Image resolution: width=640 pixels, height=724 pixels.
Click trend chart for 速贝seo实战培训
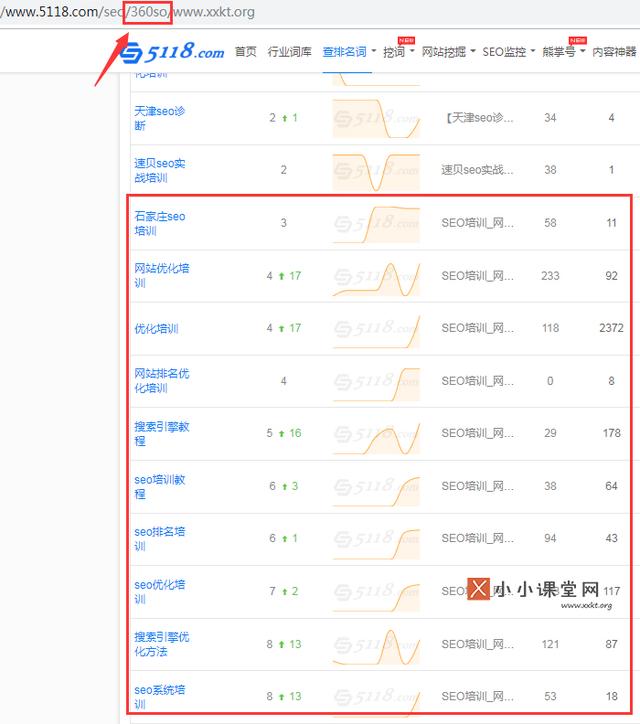click(376, 172)
